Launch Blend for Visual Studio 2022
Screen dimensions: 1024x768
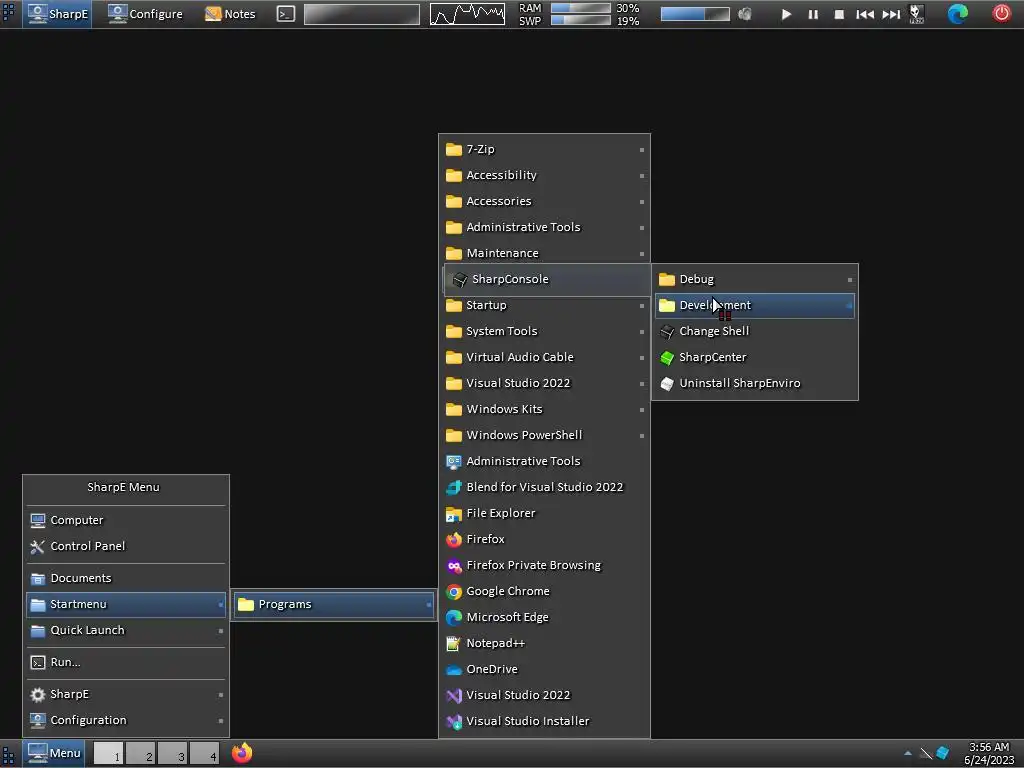545,487
